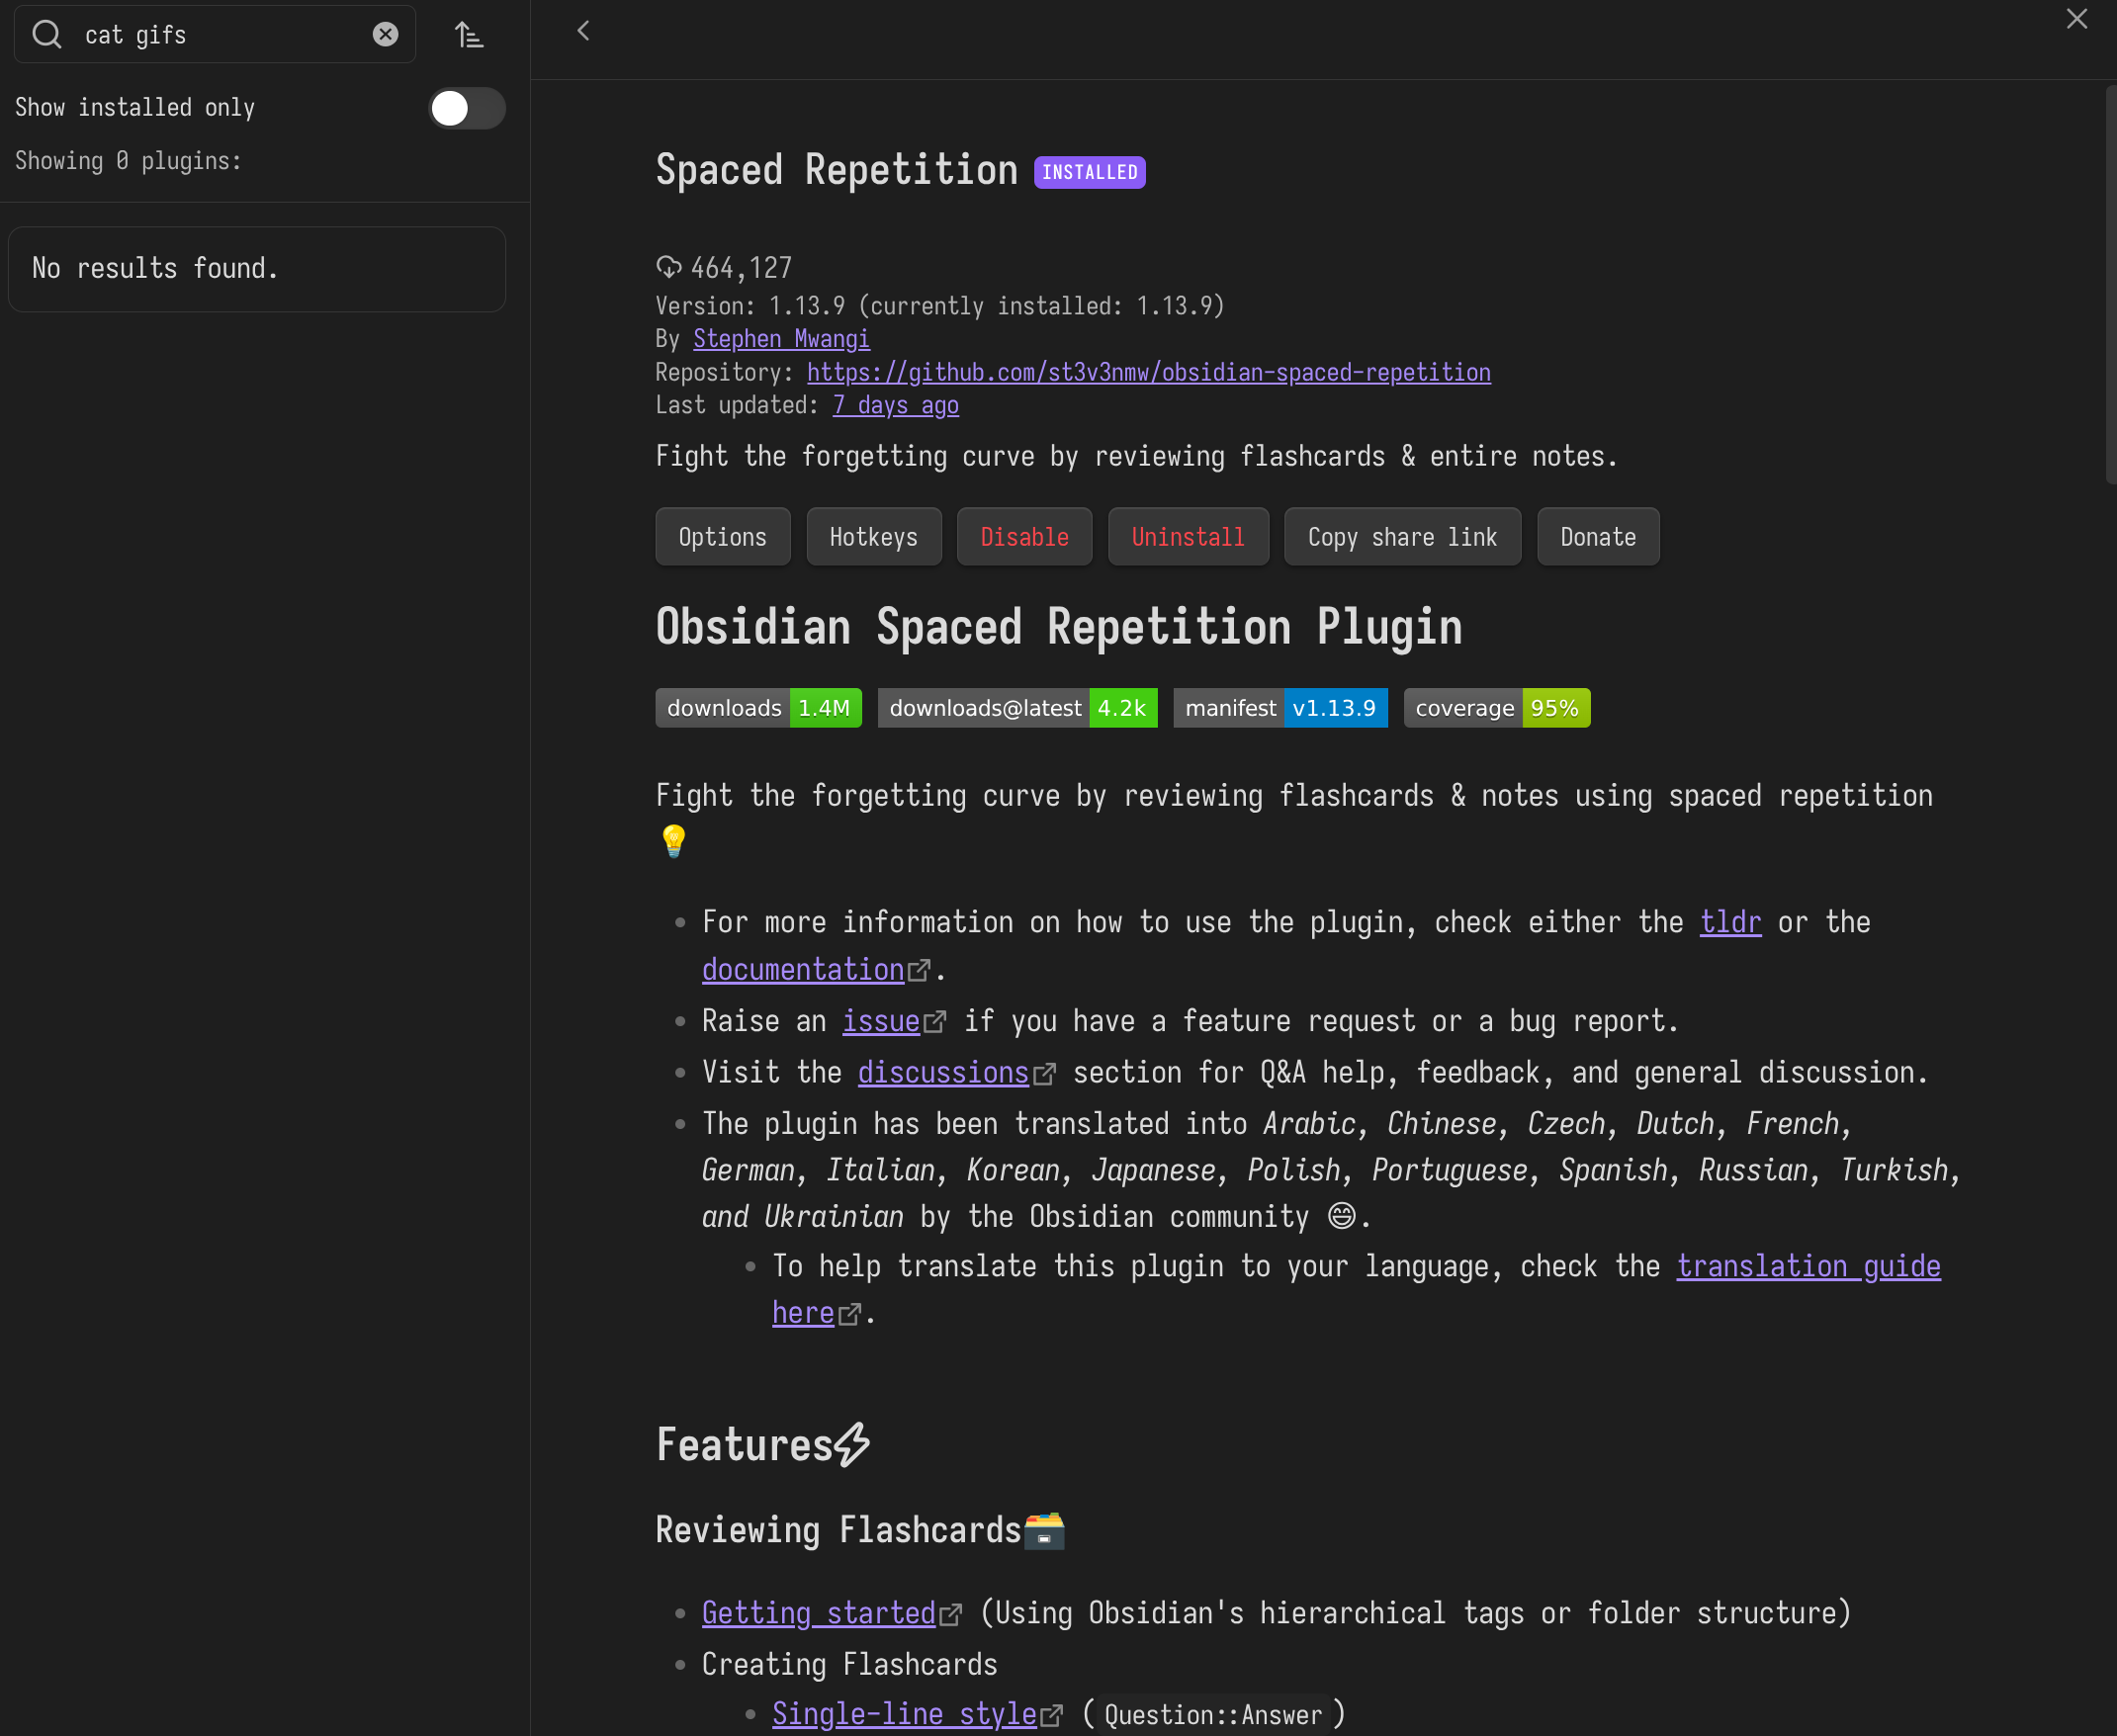Clear the 'cat gifs' search text
2117x1736 pixels.
pyautogui.click(x=385, y=35)
